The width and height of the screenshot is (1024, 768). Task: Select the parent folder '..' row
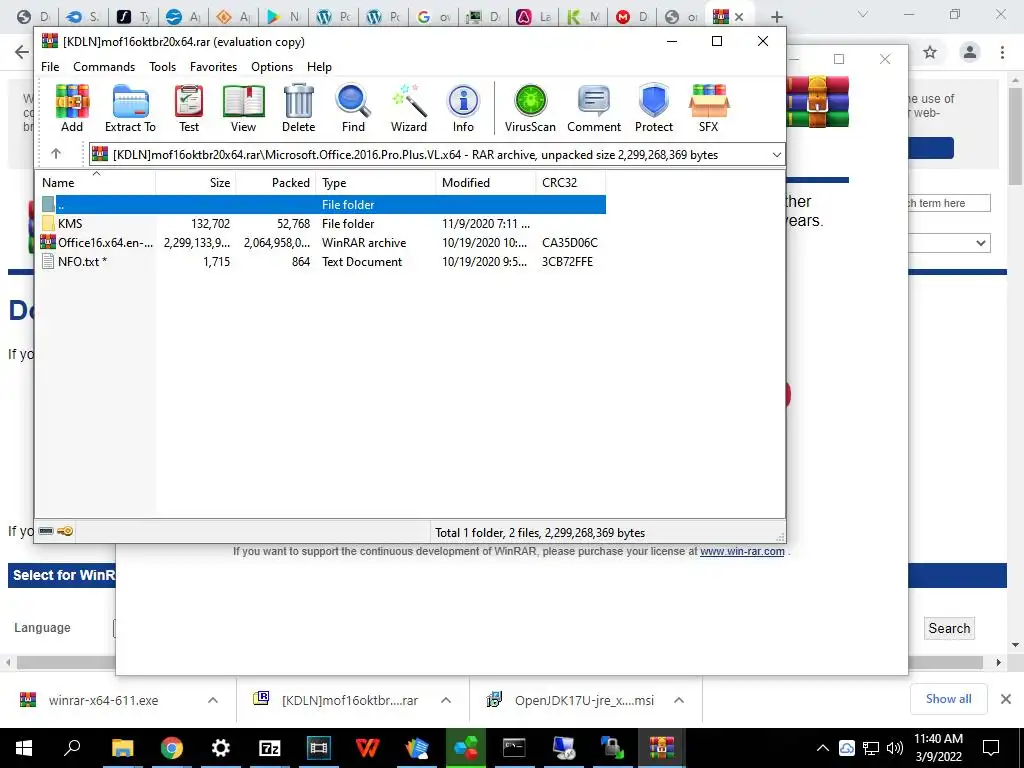tap(323, 204)
